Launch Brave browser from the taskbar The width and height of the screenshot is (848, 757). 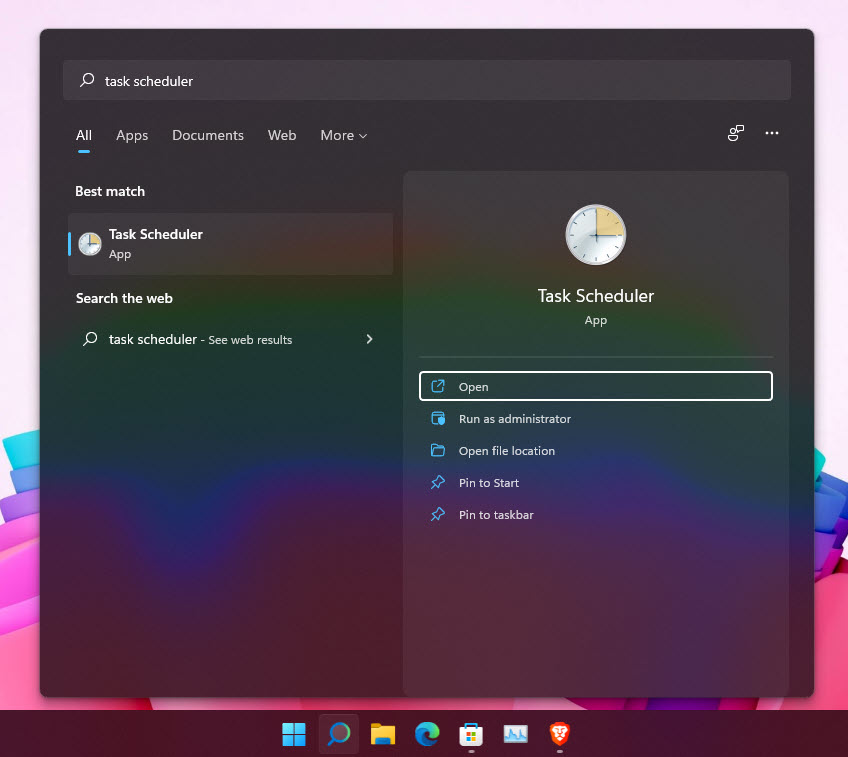click(560, 734)
